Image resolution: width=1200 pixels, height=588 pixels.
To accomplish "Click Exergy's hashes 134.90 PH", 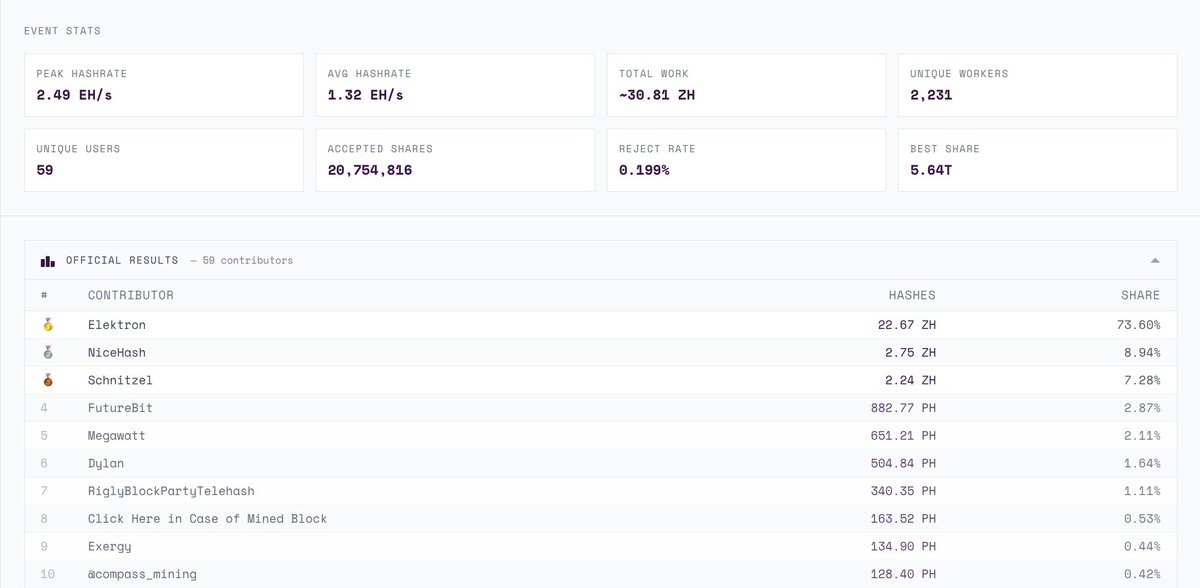I will point(904,547).
